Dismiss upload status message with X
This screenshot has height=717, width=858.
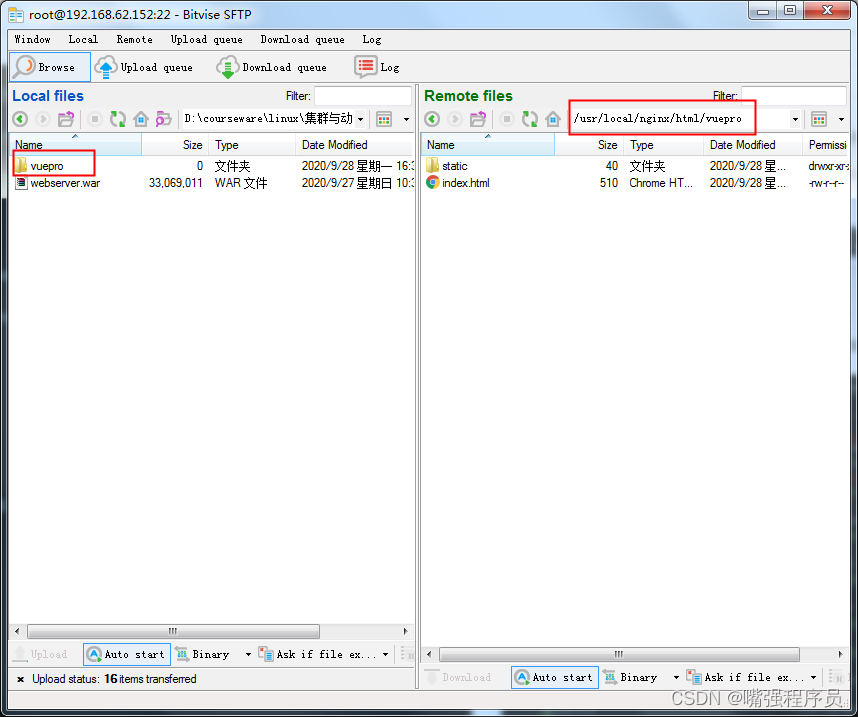coord(20,679)
